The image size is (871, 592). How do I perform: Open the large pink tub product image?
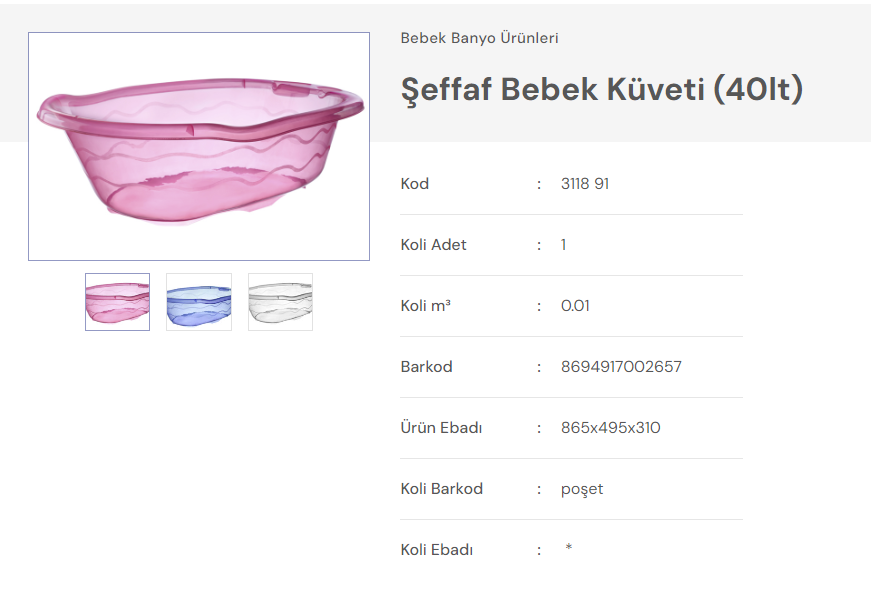(199, 147)
